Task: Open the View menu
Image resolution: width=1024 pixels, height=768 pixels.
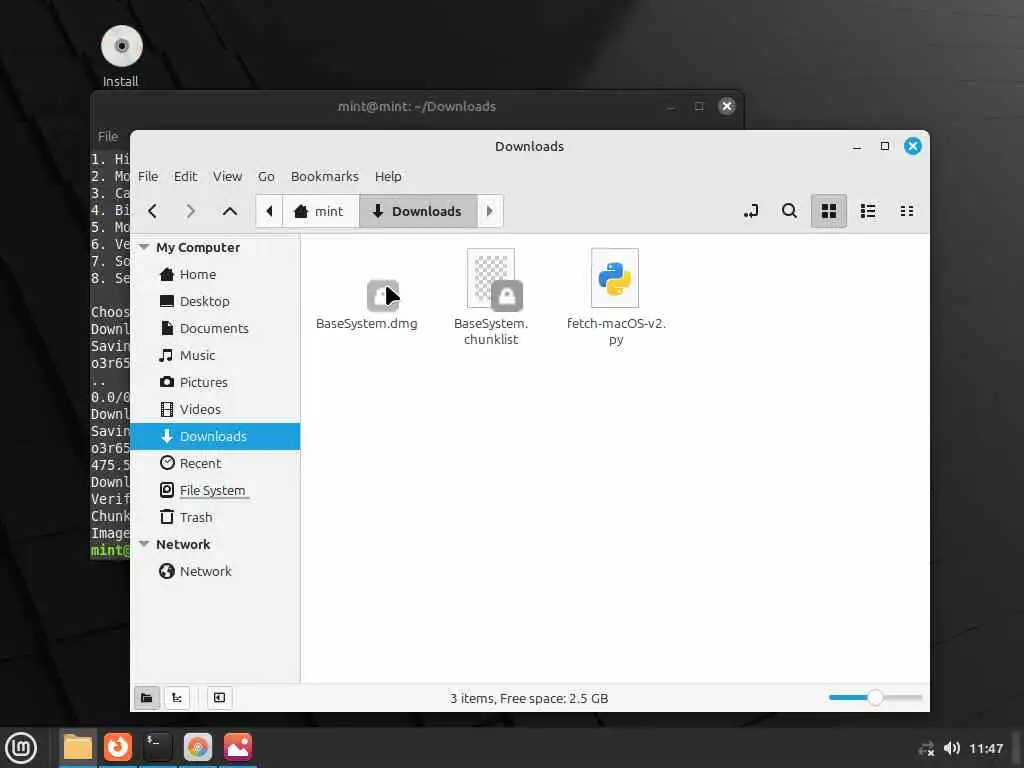Action: point(227,176)
